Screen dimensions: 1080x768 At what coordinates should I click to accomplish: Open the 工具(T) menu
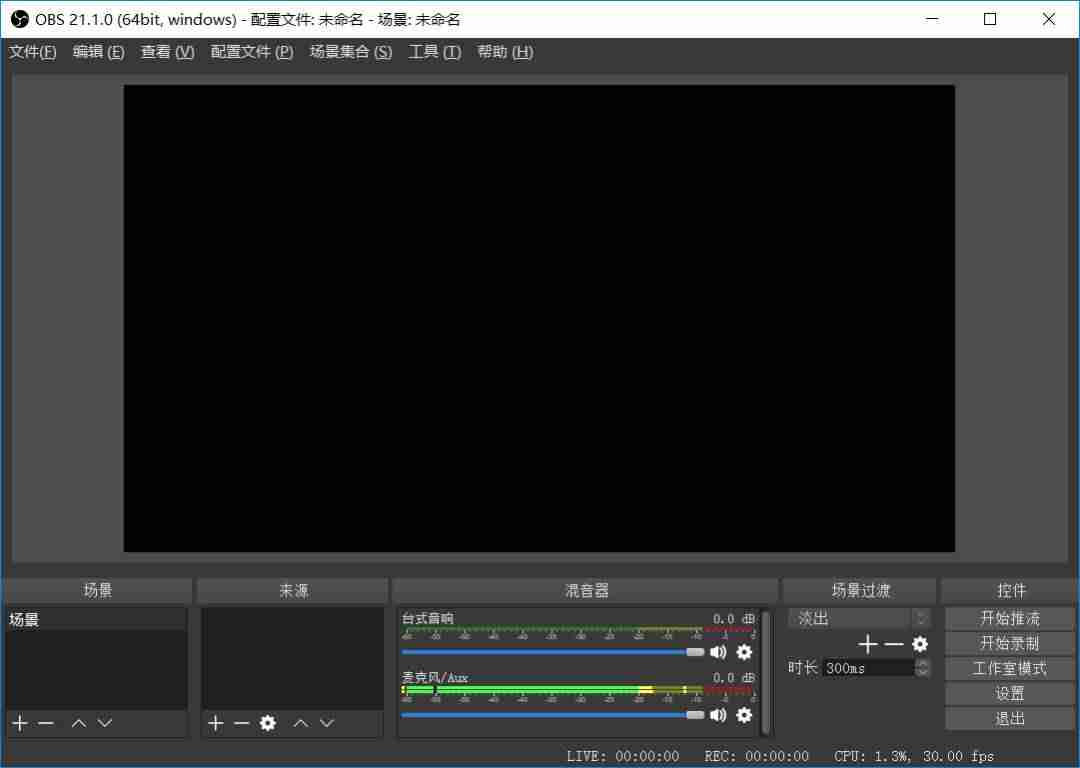435,52
